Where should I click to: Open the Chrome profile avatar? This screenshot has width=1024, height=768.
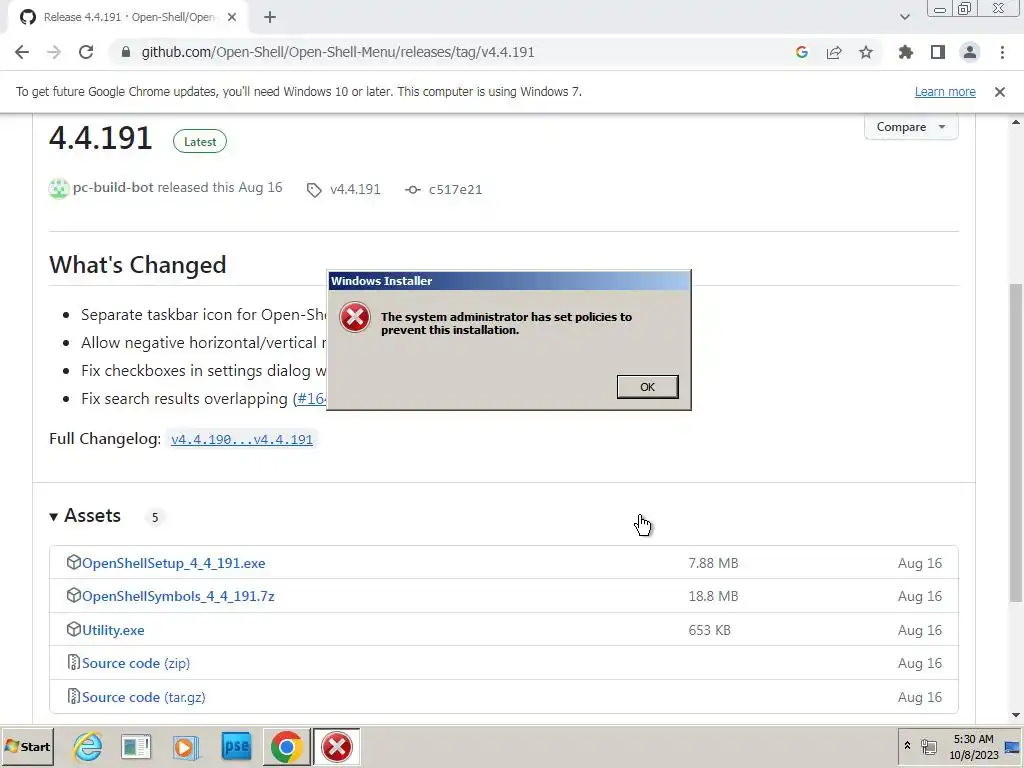point(970,52)
